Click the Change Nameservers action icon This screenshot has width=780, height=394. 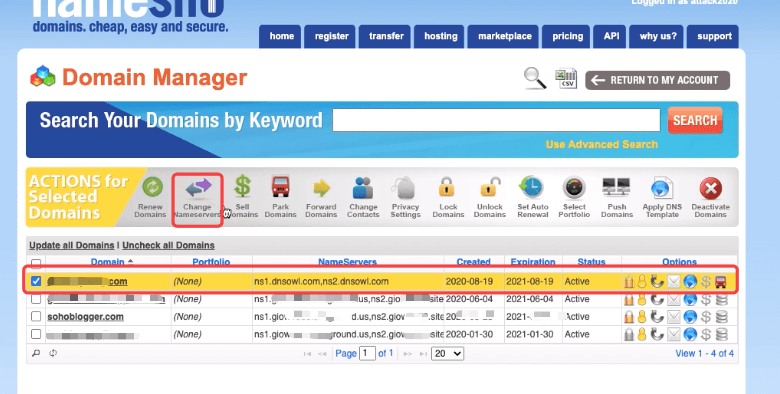tap(198, 189)
